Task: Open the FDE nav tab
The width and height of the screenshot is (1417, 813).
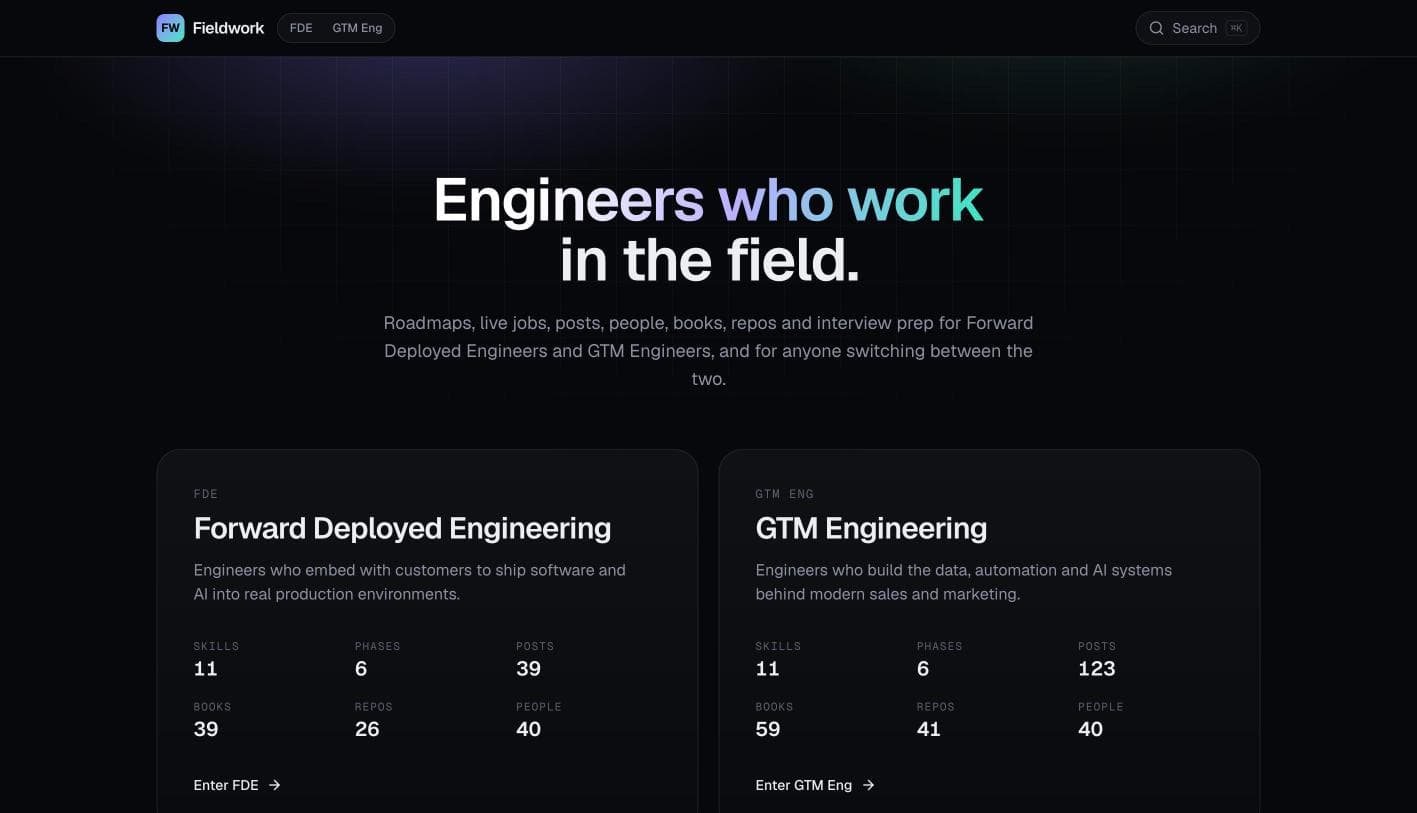Action: pyautogui.click(x=301, y=28)
